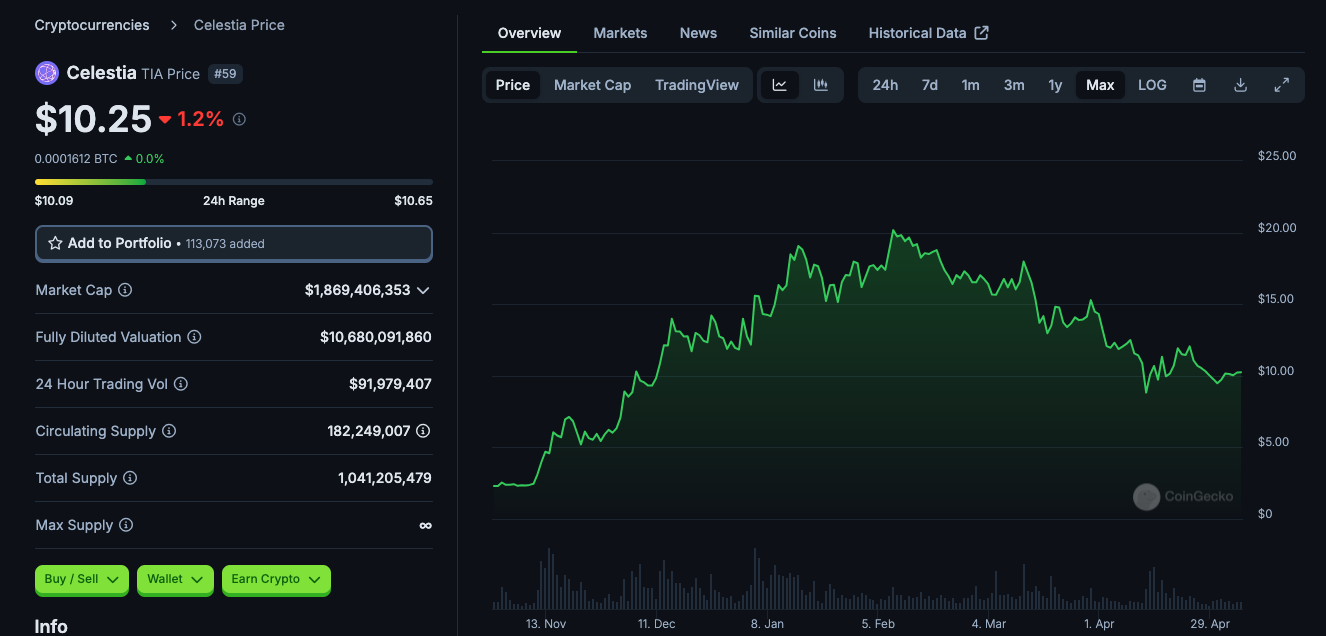Switch to the Overview tab
The image size is (1326, 636).
click(529, 33)
